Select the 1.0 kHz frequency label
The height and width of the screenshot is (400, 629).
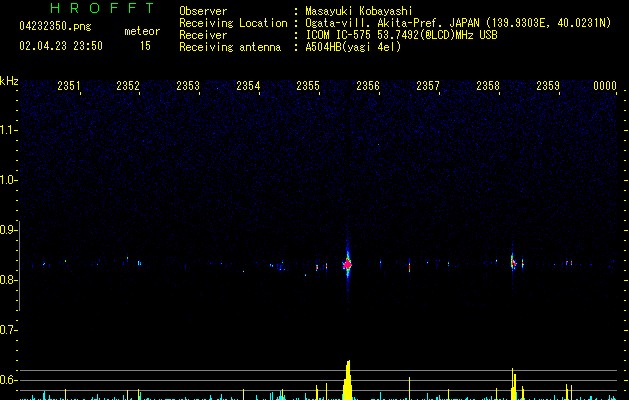[x=8, y=180]
